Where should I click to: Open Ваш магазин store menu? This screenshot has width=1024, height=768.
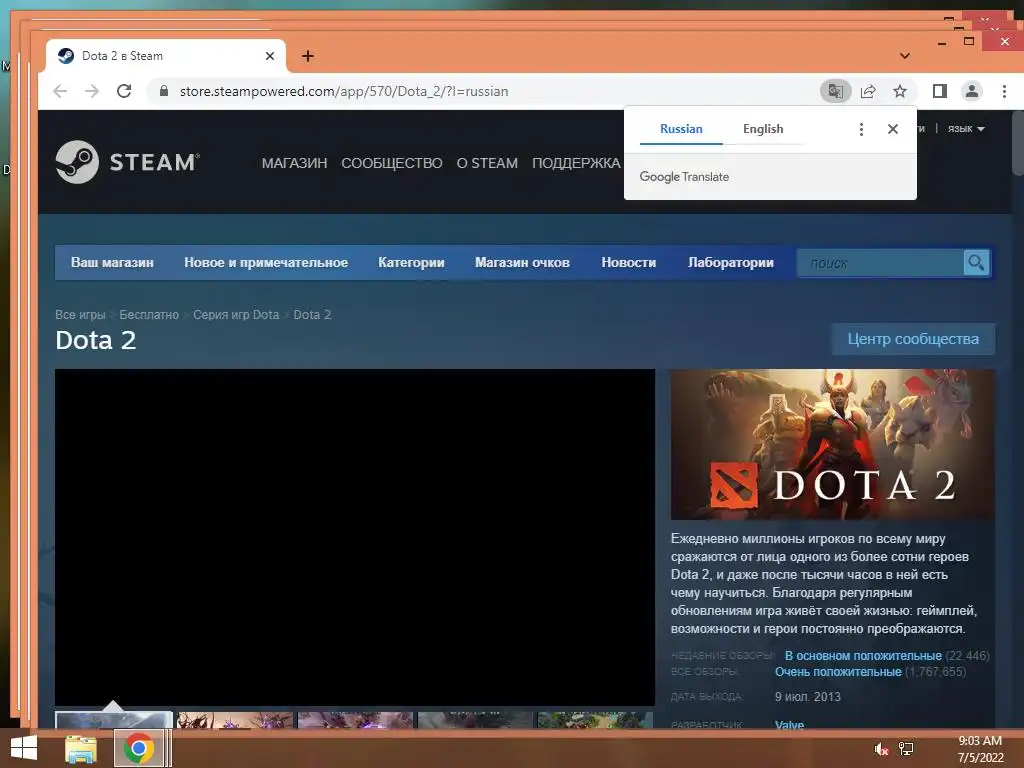[112, 263]
